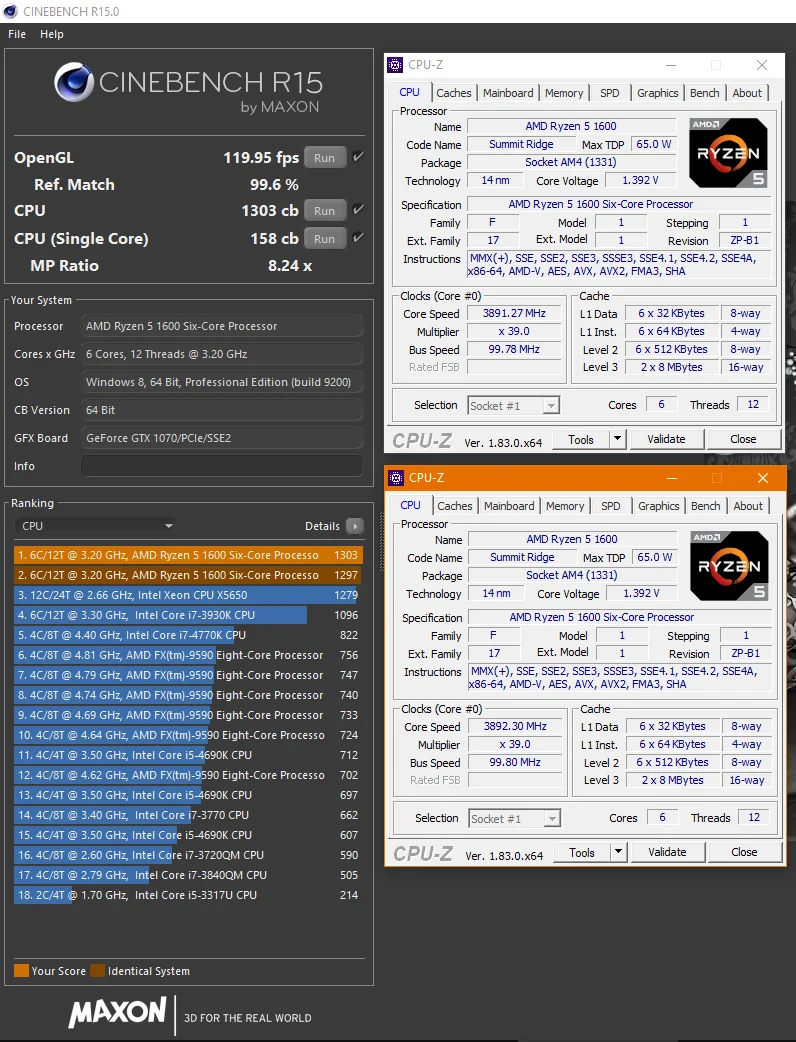Click Core Speed 3892.30 MHz in lower CPU-Z
796x1042 pixels.
tap(516, 726)
